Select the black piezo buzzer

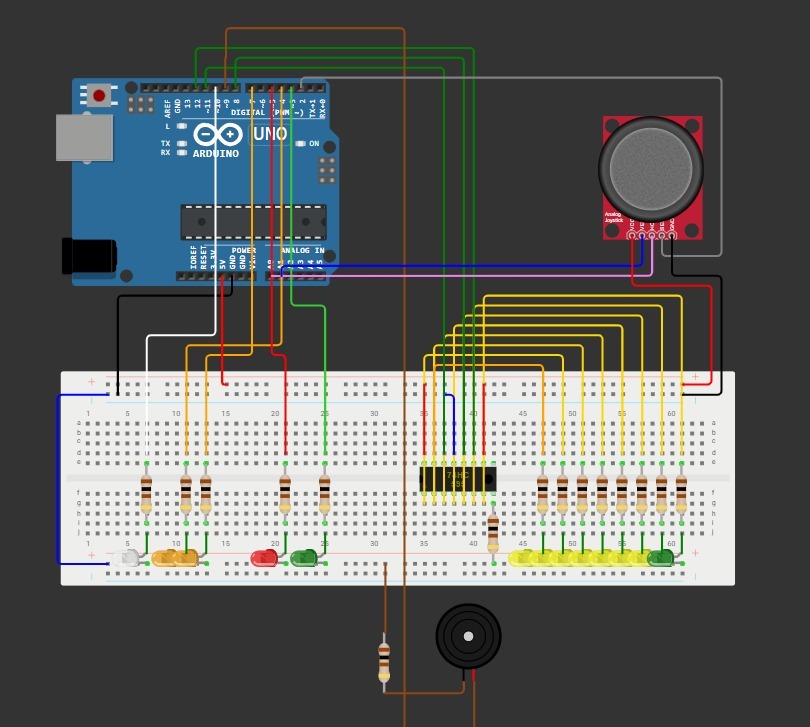468,636
